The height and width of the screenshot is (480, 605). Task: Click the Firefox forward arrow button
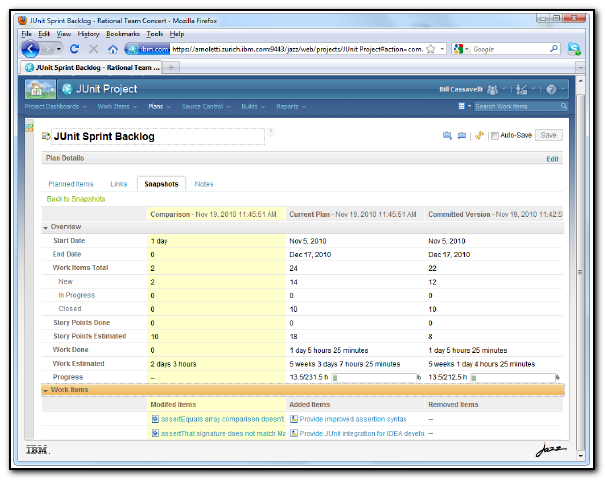(48, 49)
